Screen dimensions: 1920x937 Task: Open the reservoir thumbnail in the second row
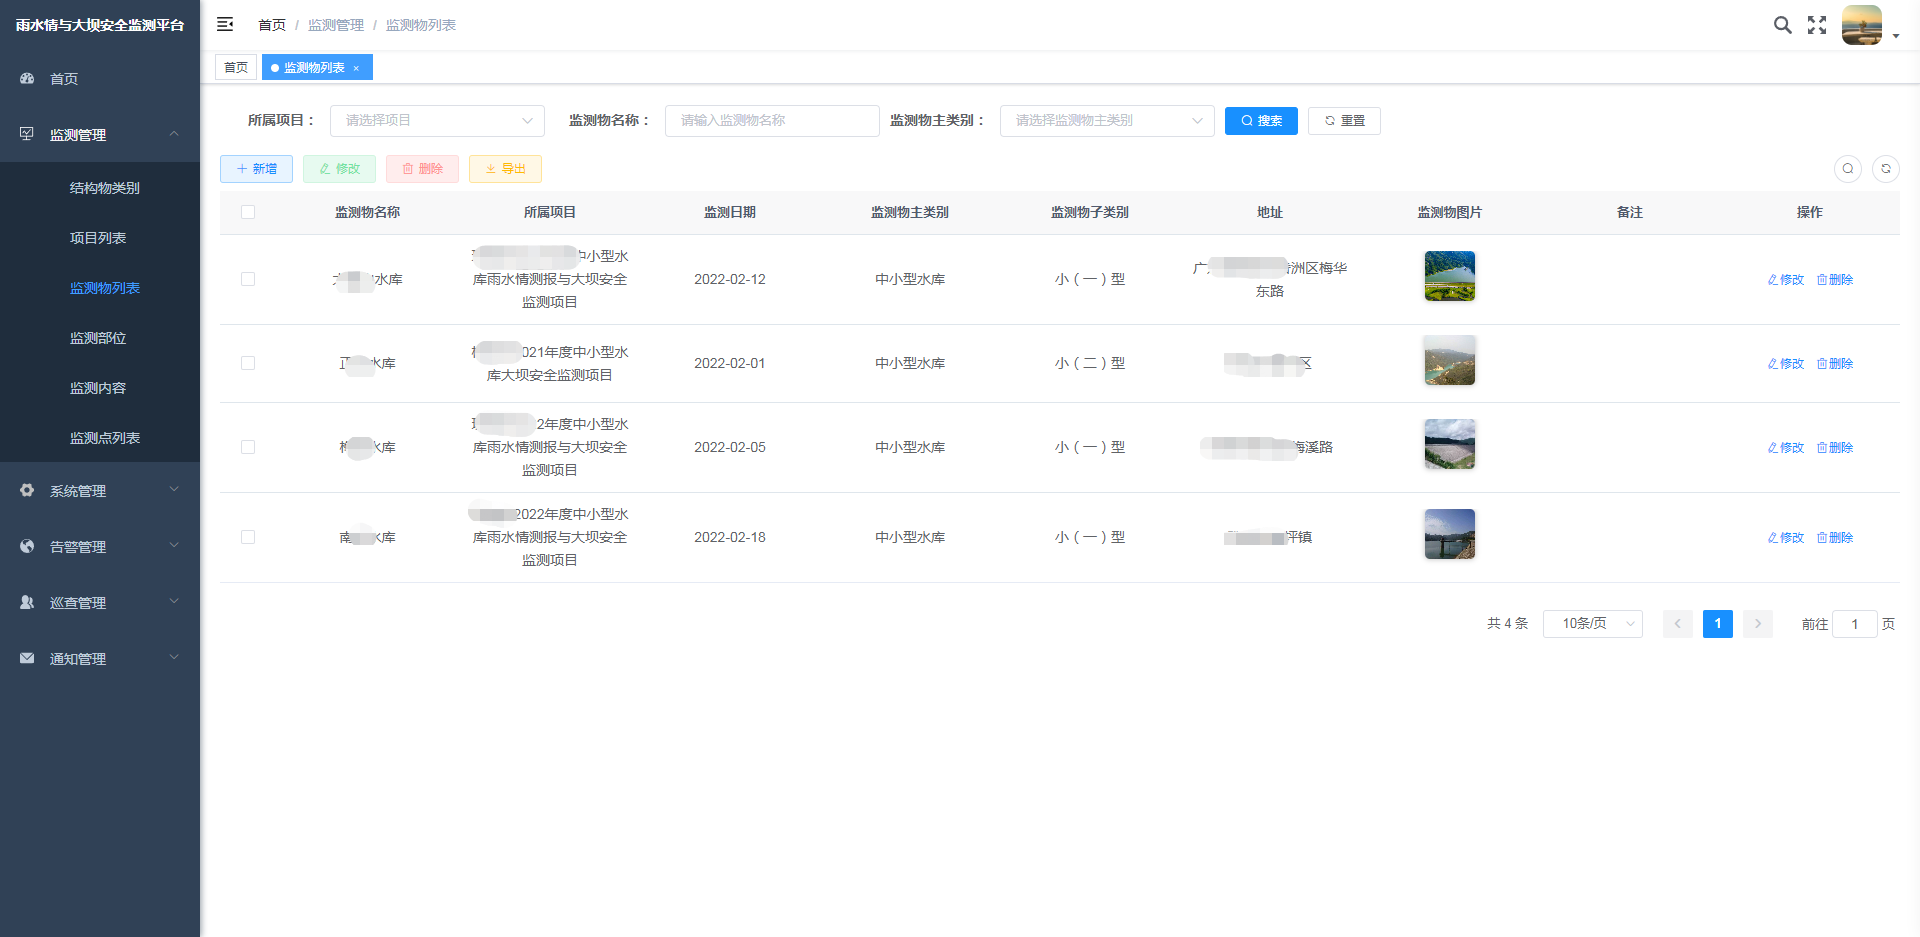click(1449, 361)
